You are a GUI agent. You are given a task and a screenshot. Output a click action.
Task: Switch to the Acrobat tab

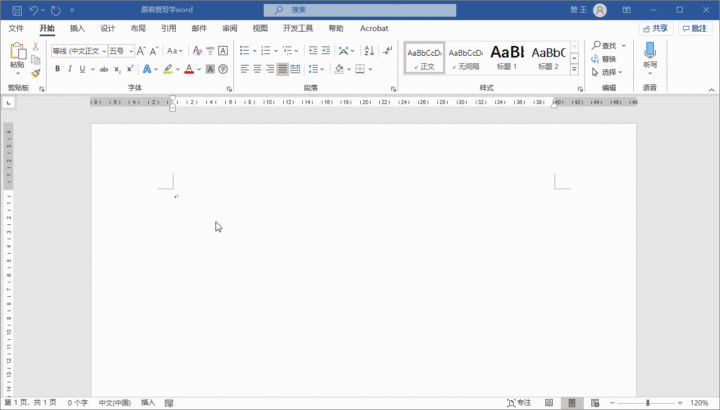374,28
